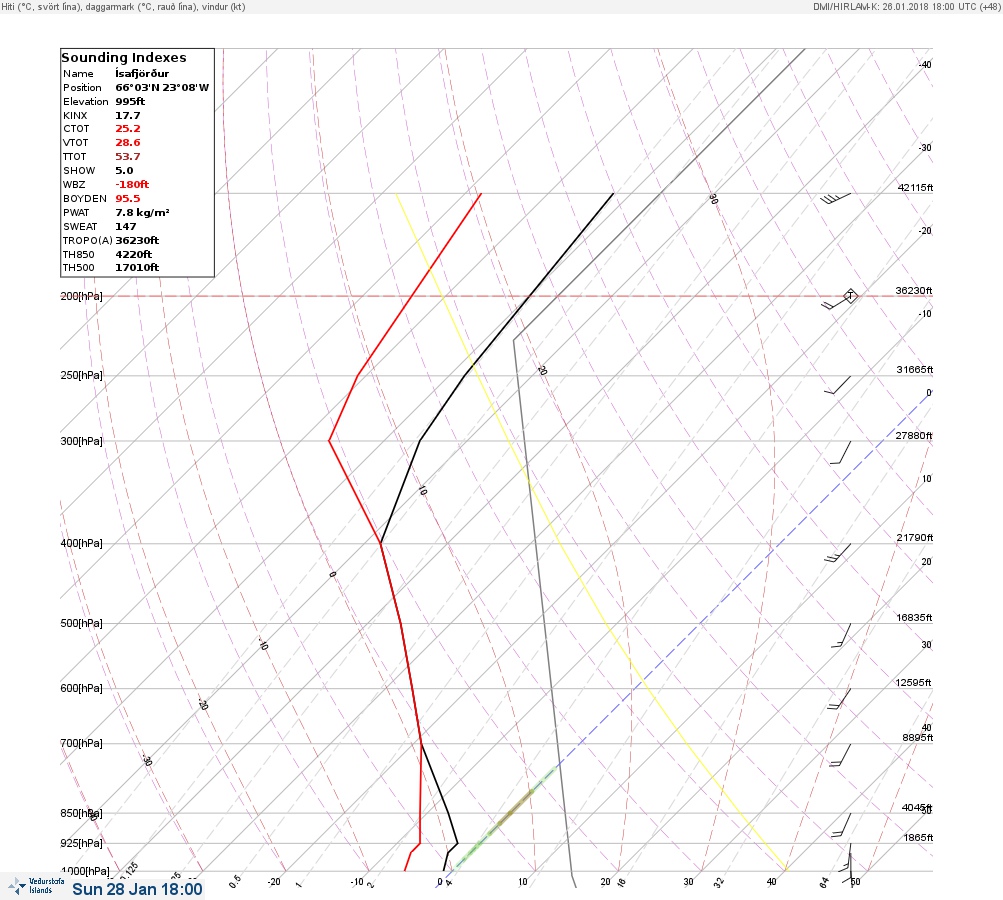Click the red TTOT value 53.7
Viewport: 1003px width, 900px height.
tap(127, 157)
